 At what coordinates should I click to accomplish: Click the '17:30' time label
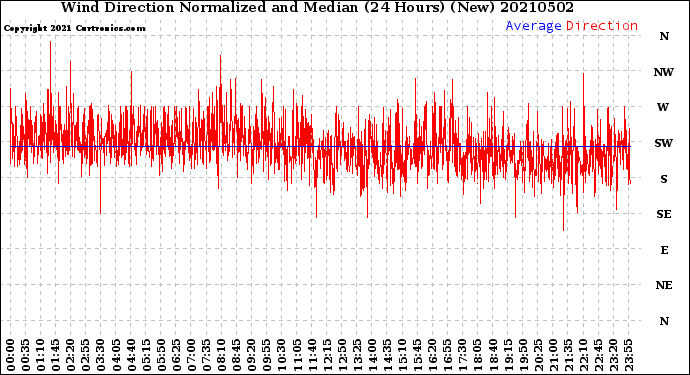point(463,355)
